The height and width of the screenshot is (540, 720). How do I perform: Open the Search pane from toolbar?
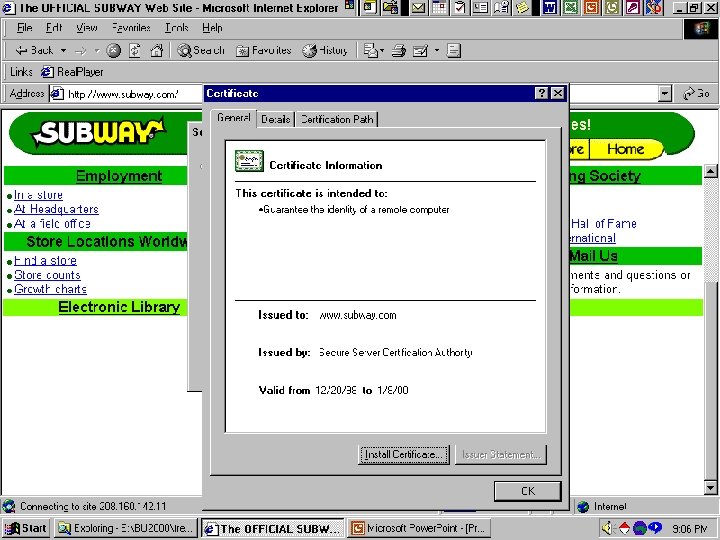coord(201,51)
